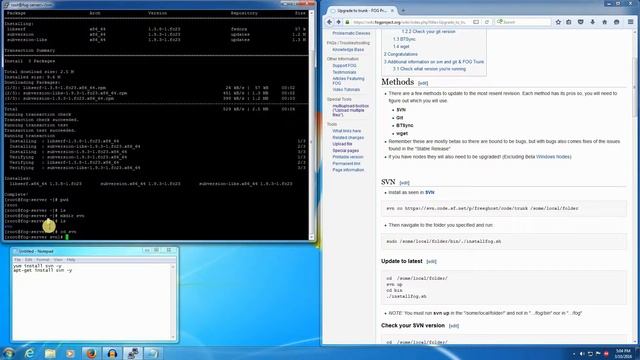Show hidden system tray icons

tap(574, 354)
